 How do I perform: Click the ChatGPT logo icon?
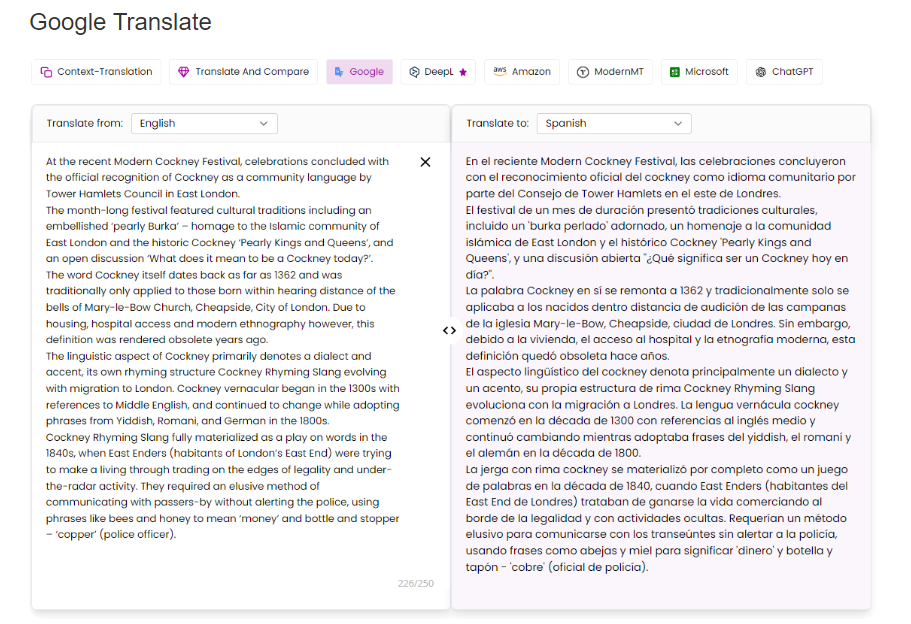click(x=761, y=72)
